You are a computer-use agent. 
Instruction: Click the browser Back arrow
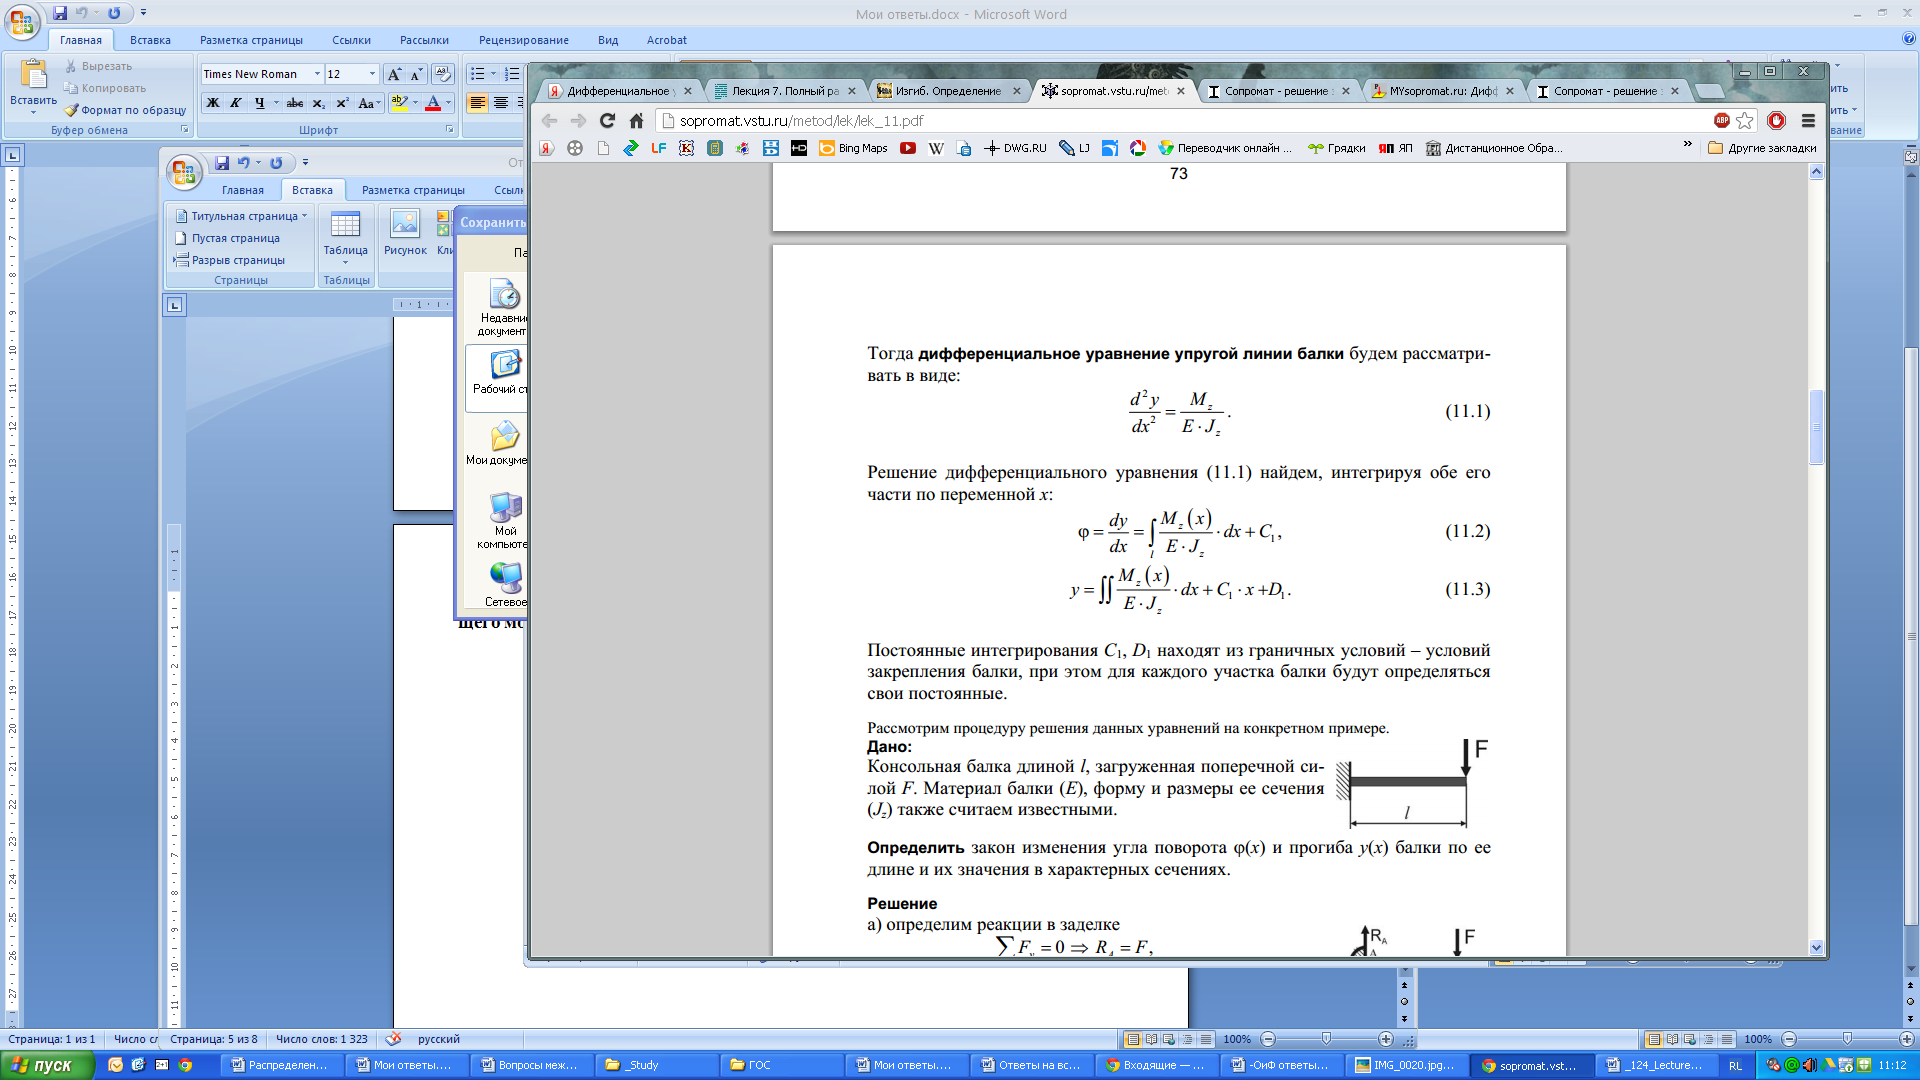[549, 120]
